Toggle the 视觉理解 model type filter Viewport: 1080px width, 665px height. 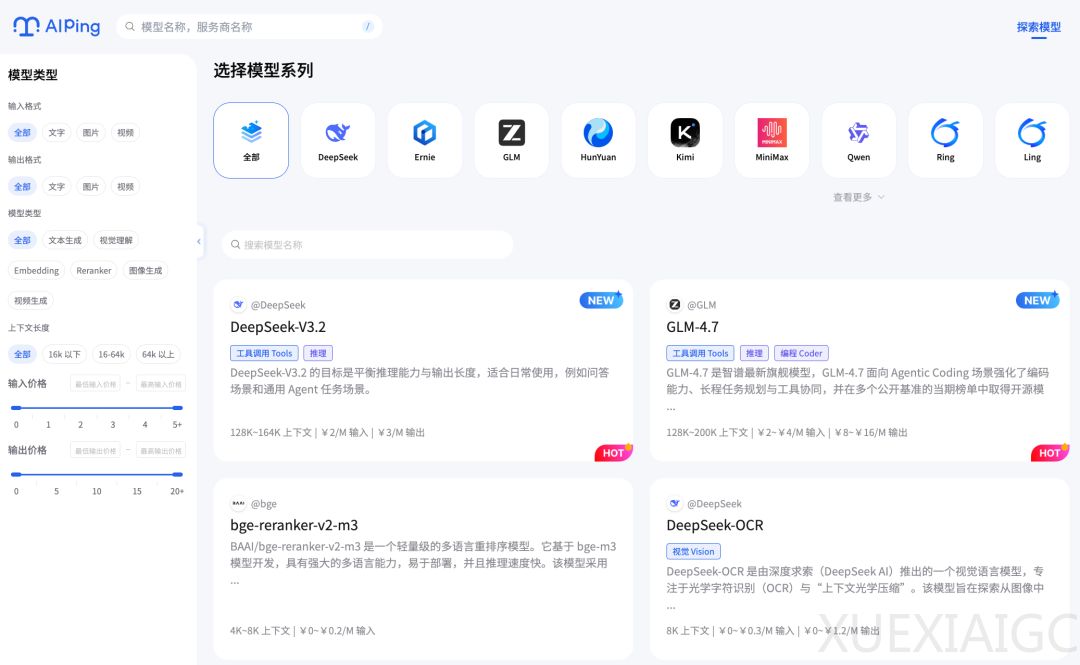pos(117,240)
